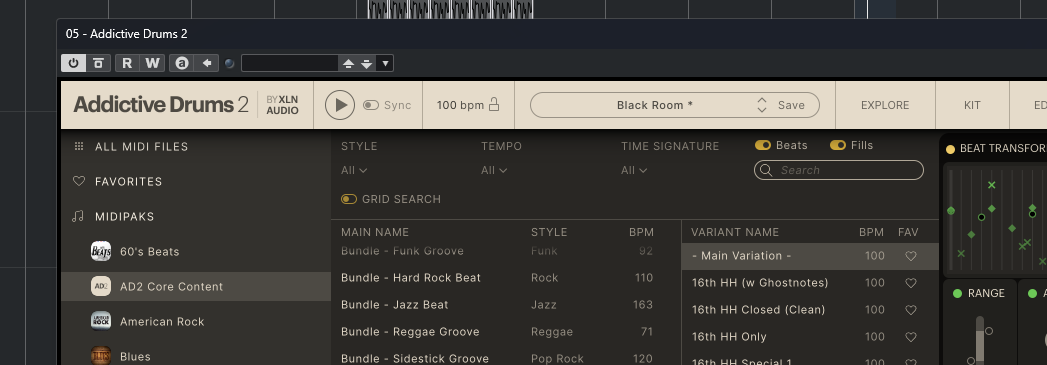Open the Tempo filter dropdown
1047x365 pixels.
[x=494, y=170]
